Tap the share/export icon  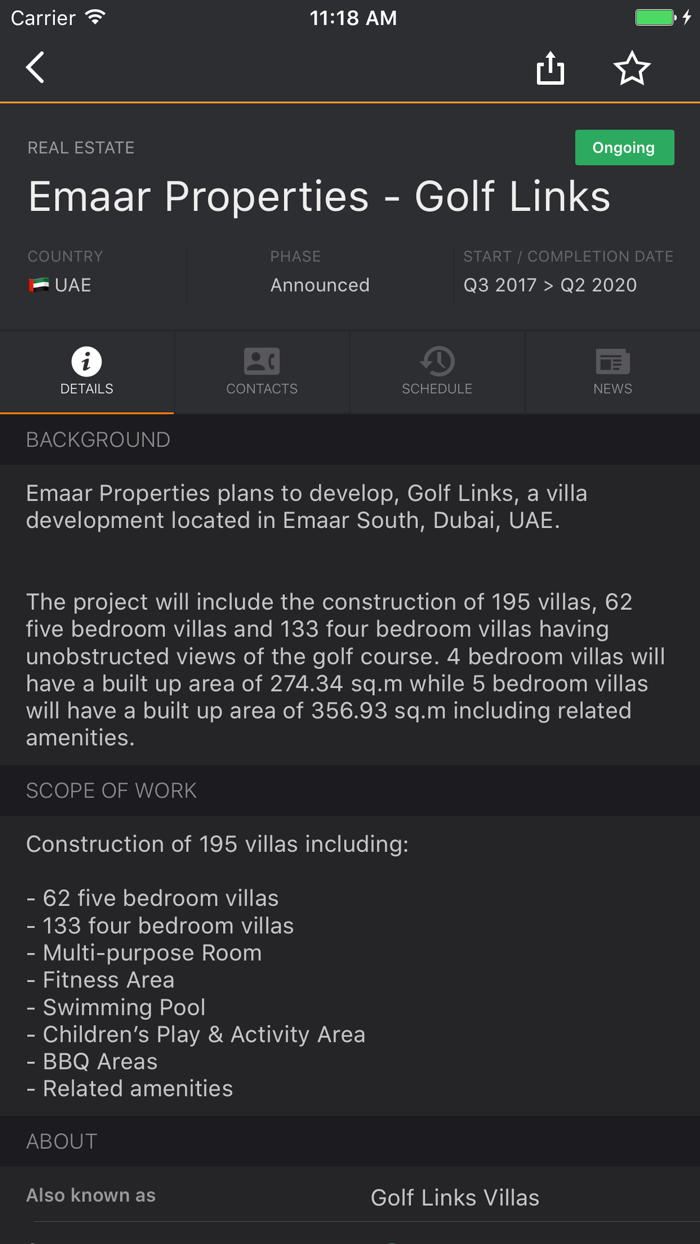click(x=550, y=68)
